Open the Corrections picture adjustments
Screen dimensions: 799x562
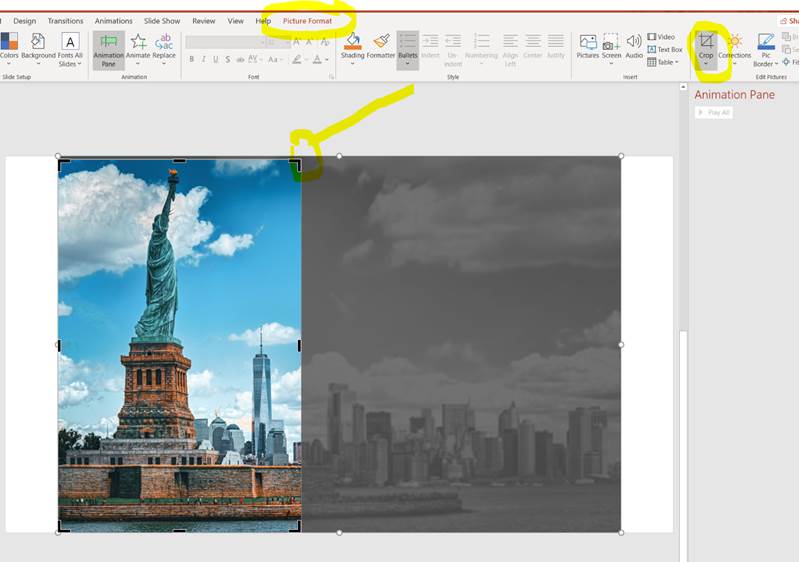point(734,43)
